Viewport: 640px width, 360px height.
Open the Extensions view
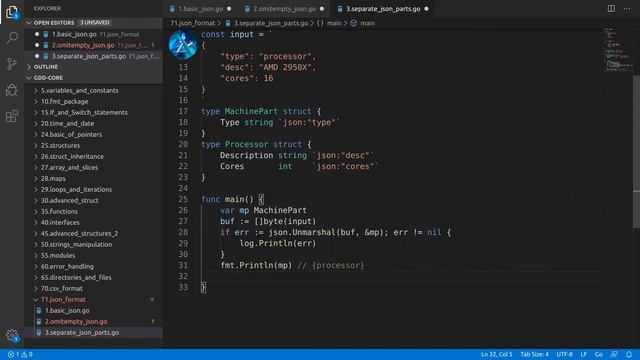[12, 116]
